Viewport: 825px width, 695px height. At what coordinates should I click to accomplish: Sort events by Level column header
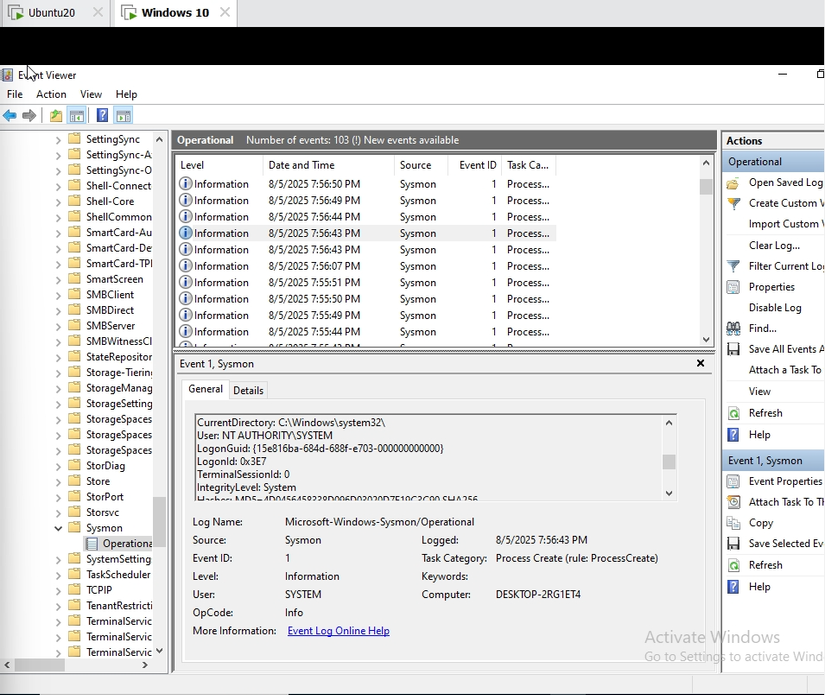(219, 165)
